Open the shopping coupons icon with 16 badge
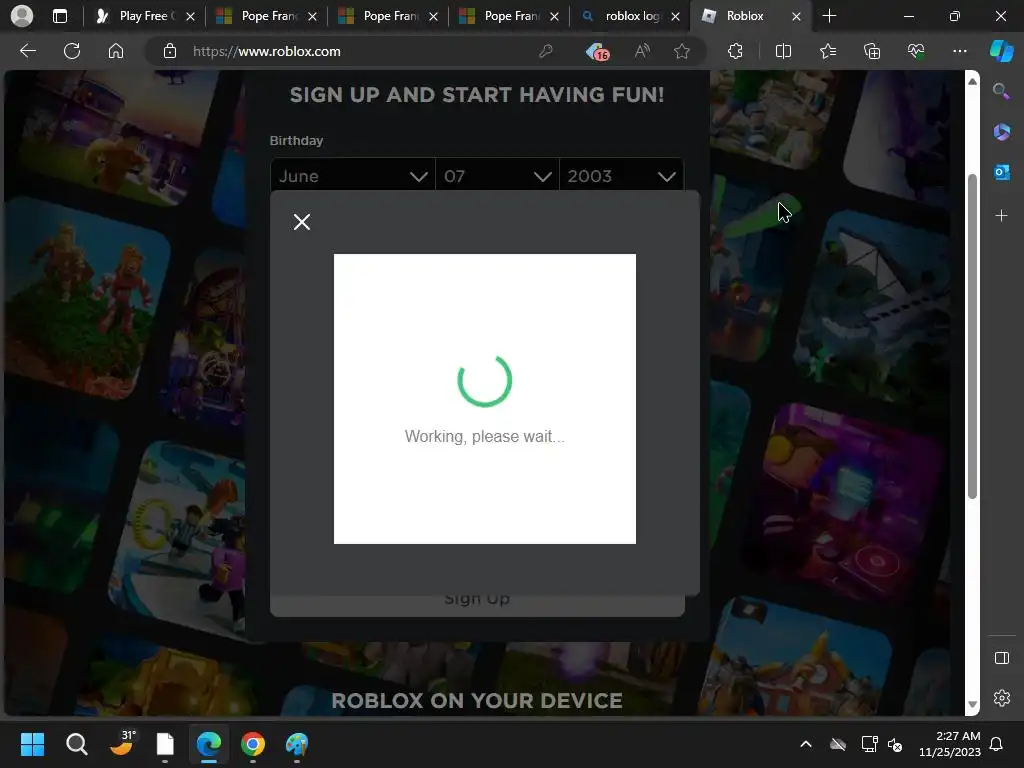This screenshot has width=1024, height=768. pos(597,51)
